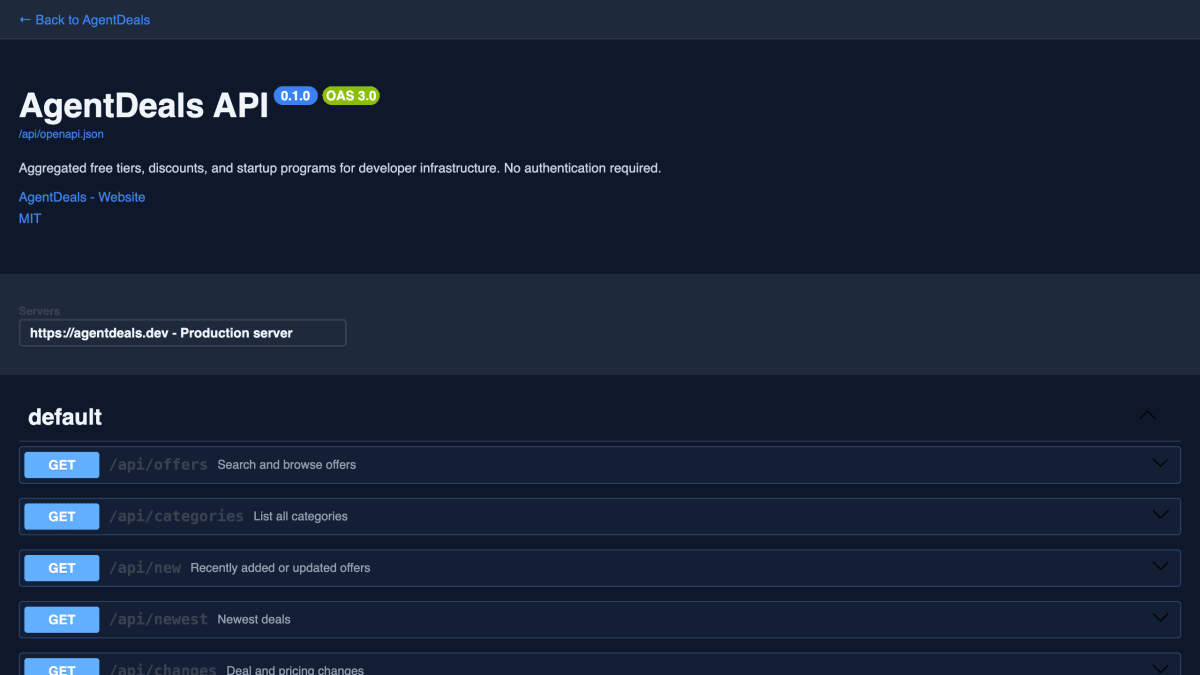Screen dimensions: 1200x675
Task: Click 'Search and browse offers' description
Action: coord(287,465)
